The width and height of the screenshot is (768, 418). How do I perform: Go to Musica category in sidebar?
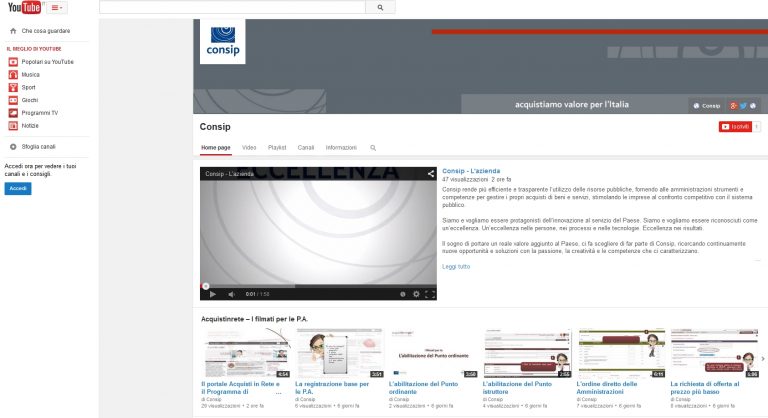click(31, 74)
